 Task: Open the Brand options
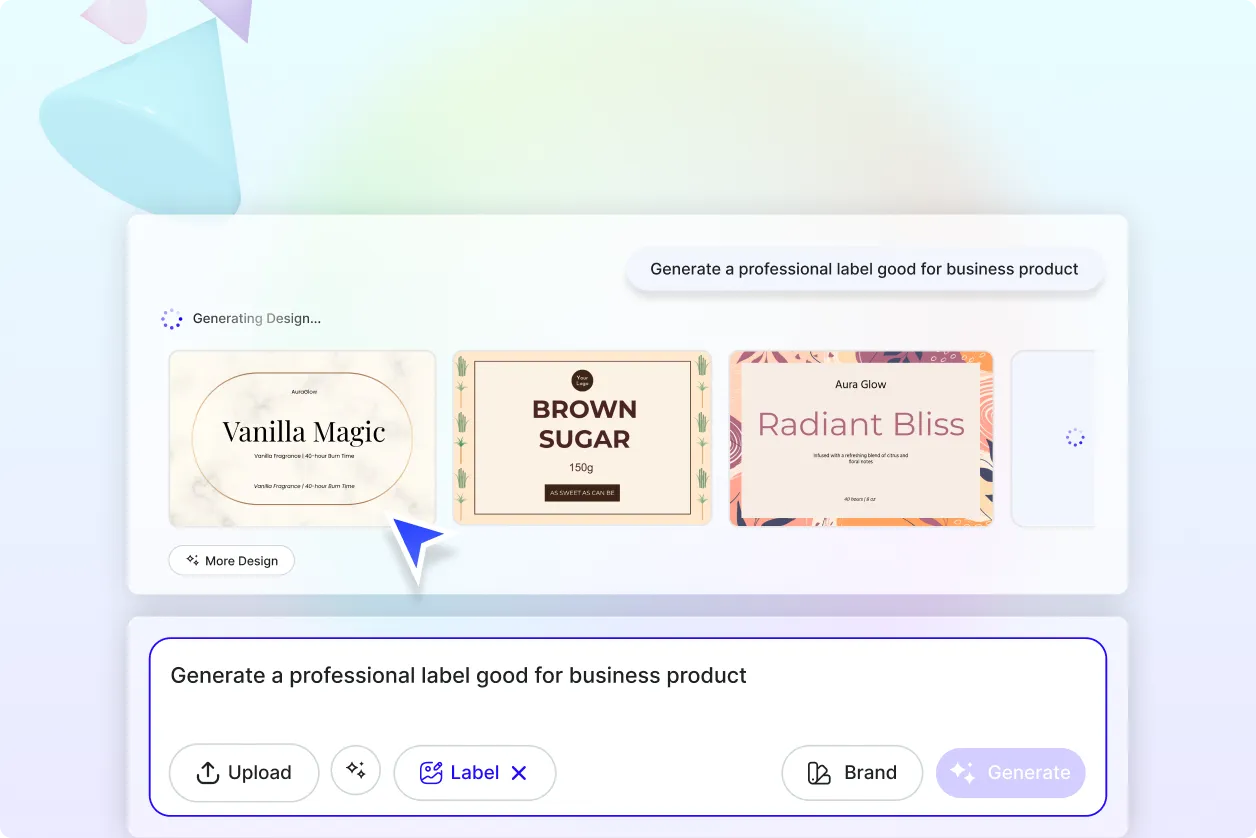click(x=852, y=772)
